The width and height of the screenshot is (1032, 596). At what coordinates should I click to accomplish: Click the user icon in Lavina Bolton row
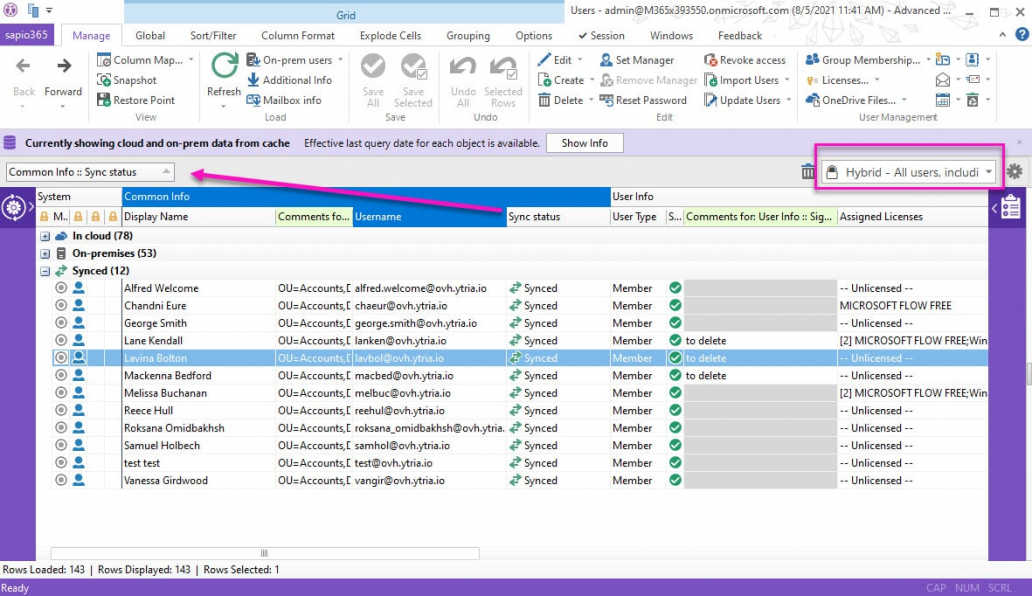tap(78, 358)
